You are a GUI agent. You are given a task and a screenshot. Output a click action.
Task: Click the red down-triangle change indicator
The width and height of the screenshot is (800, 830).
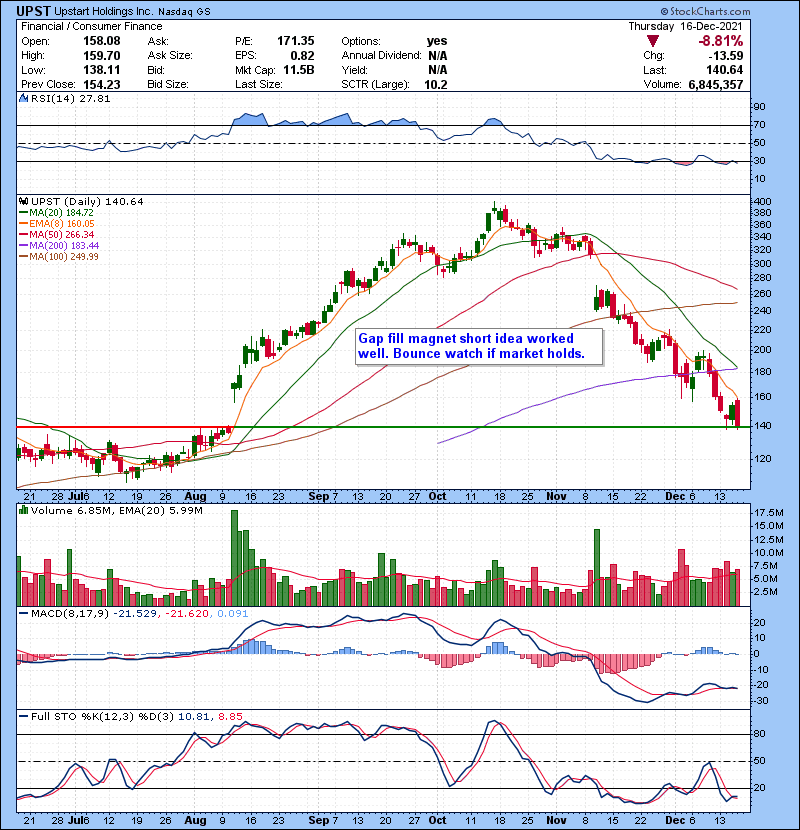pyautogui.click(x=653, y=41)
